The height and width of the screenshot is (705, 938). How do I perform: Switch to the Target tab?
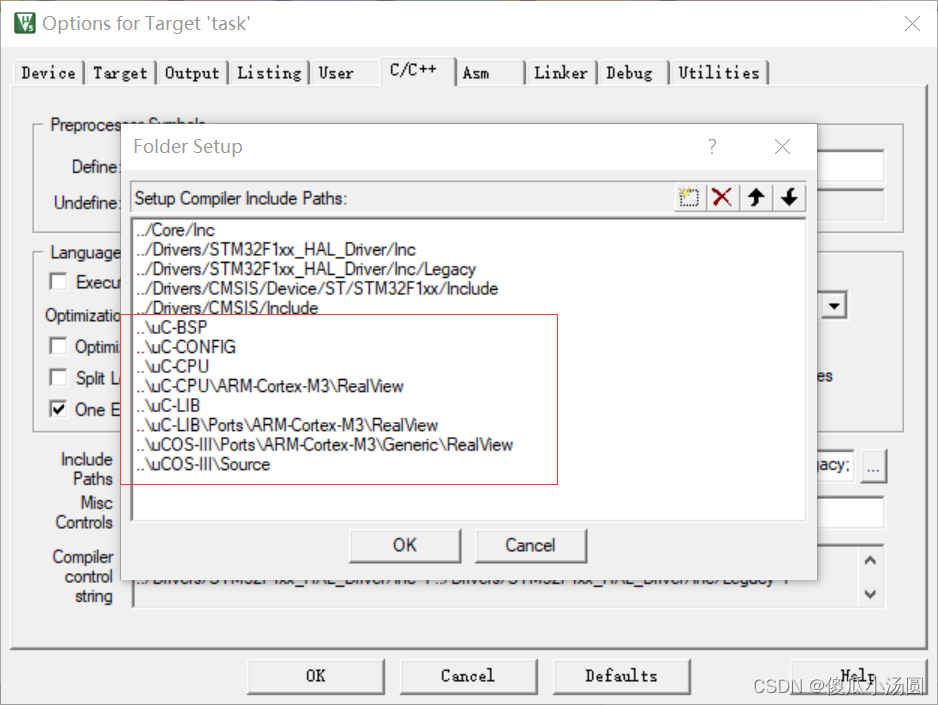(120, 73)
